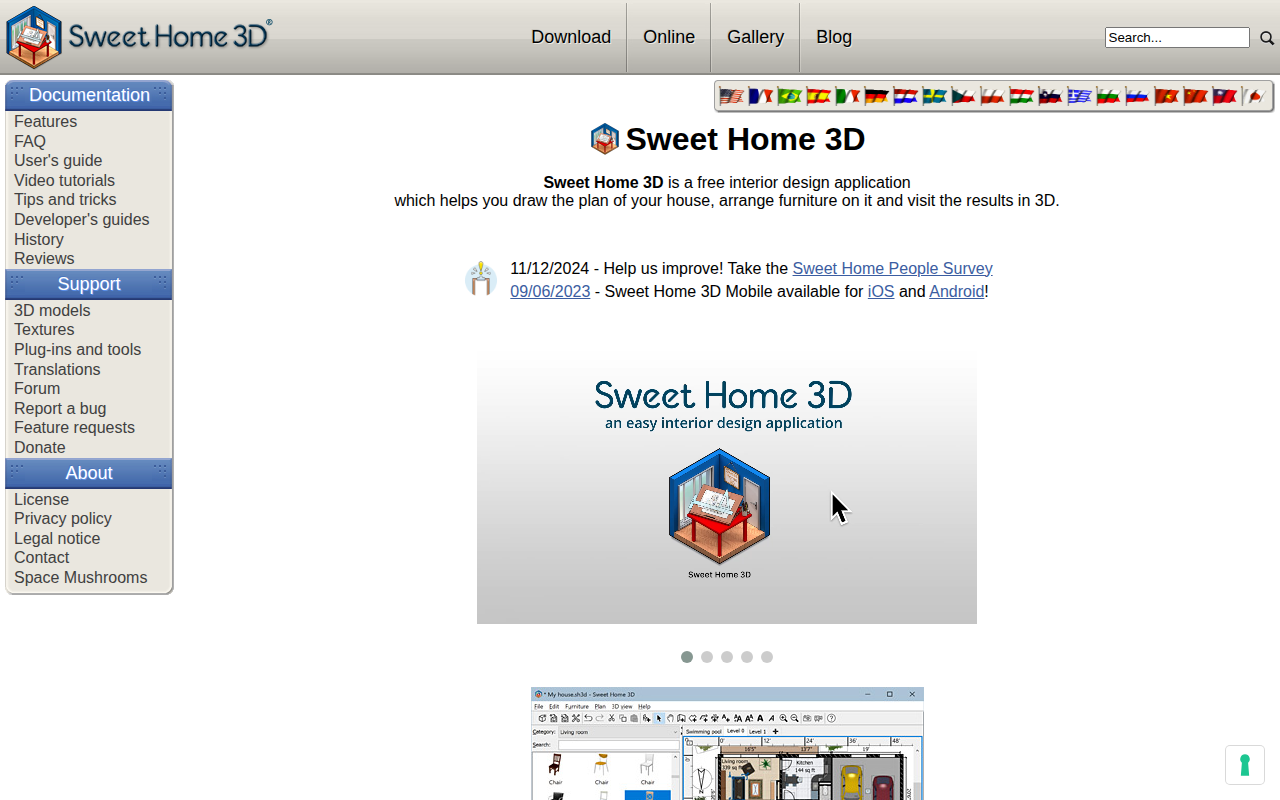This screenshot has height=800, width=1280.
Task: Open Video tutorials in the sidebar
Action: pos(64,180)
